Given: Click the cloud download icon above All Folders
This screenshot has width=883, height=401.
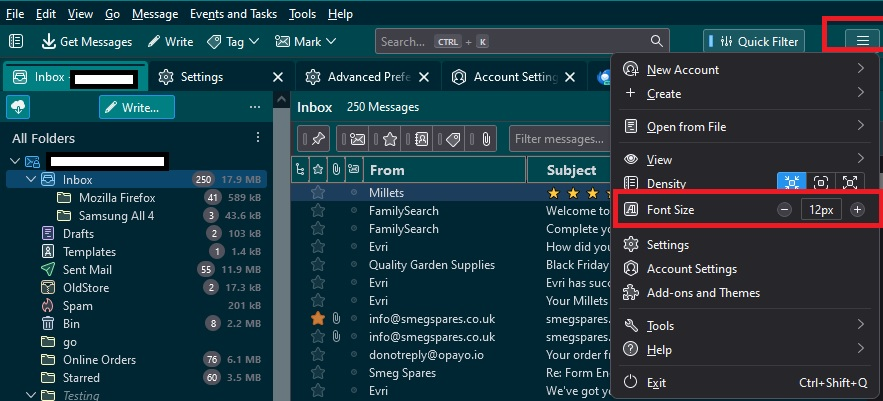Looking at the screenshot, I should tap(18, 107).
